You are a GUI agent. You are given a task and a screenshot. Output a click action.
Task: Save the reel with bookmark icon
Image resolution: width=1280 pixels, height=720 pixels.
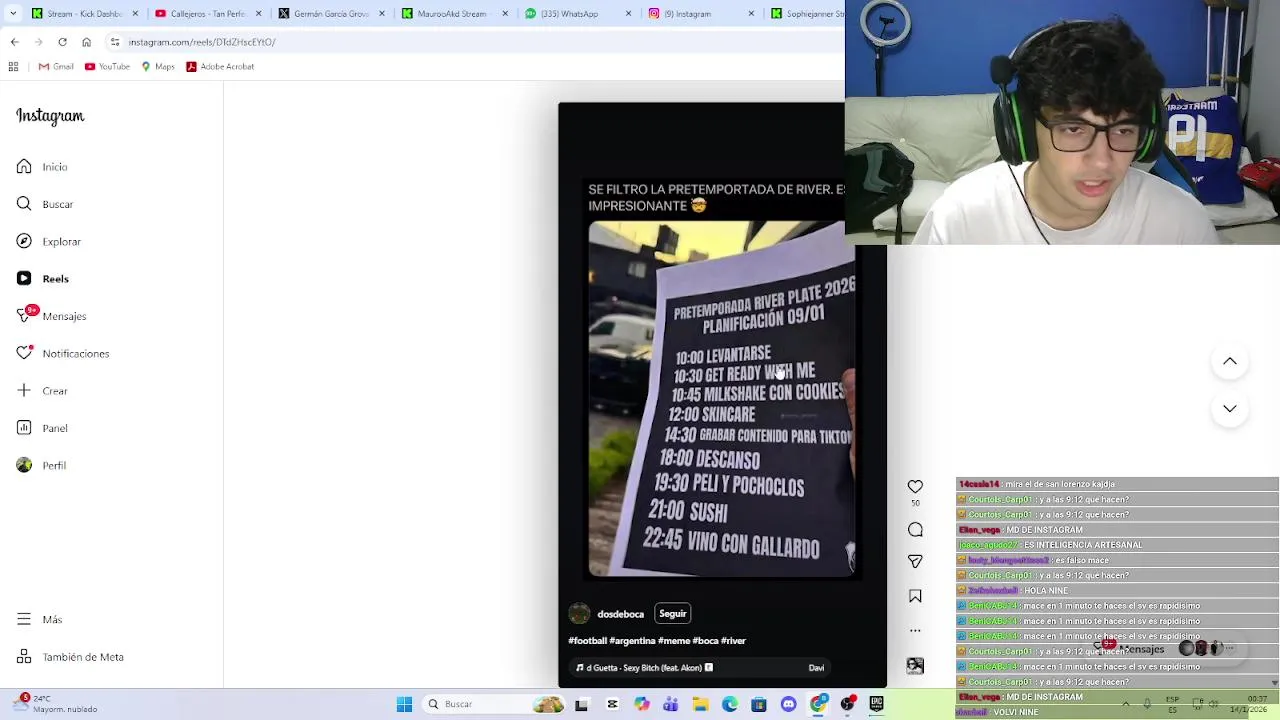point(915,596)
